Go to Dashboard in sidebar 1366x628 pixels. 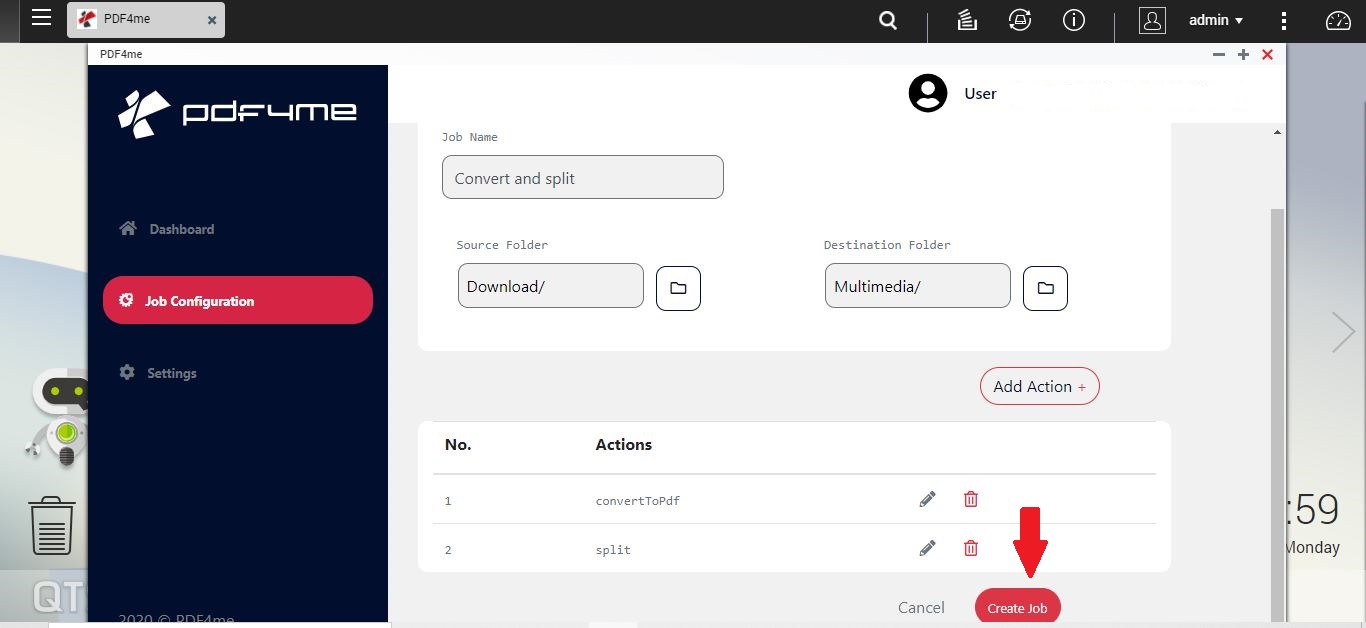[167, 229]
